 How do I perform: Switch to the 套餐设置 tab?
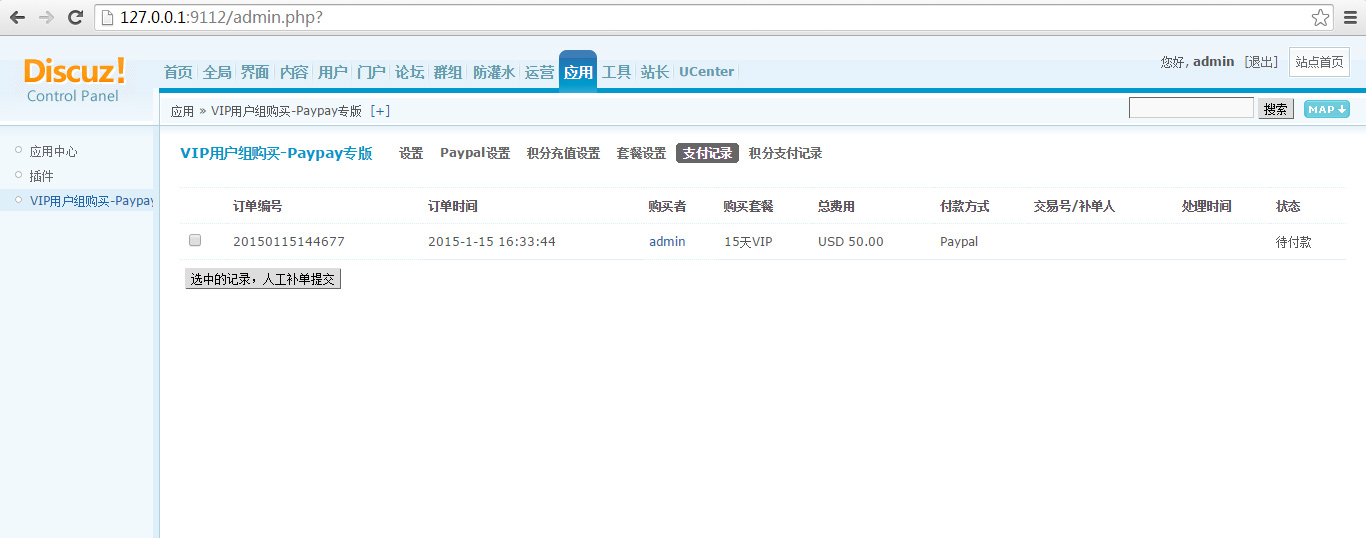point(641,154)
